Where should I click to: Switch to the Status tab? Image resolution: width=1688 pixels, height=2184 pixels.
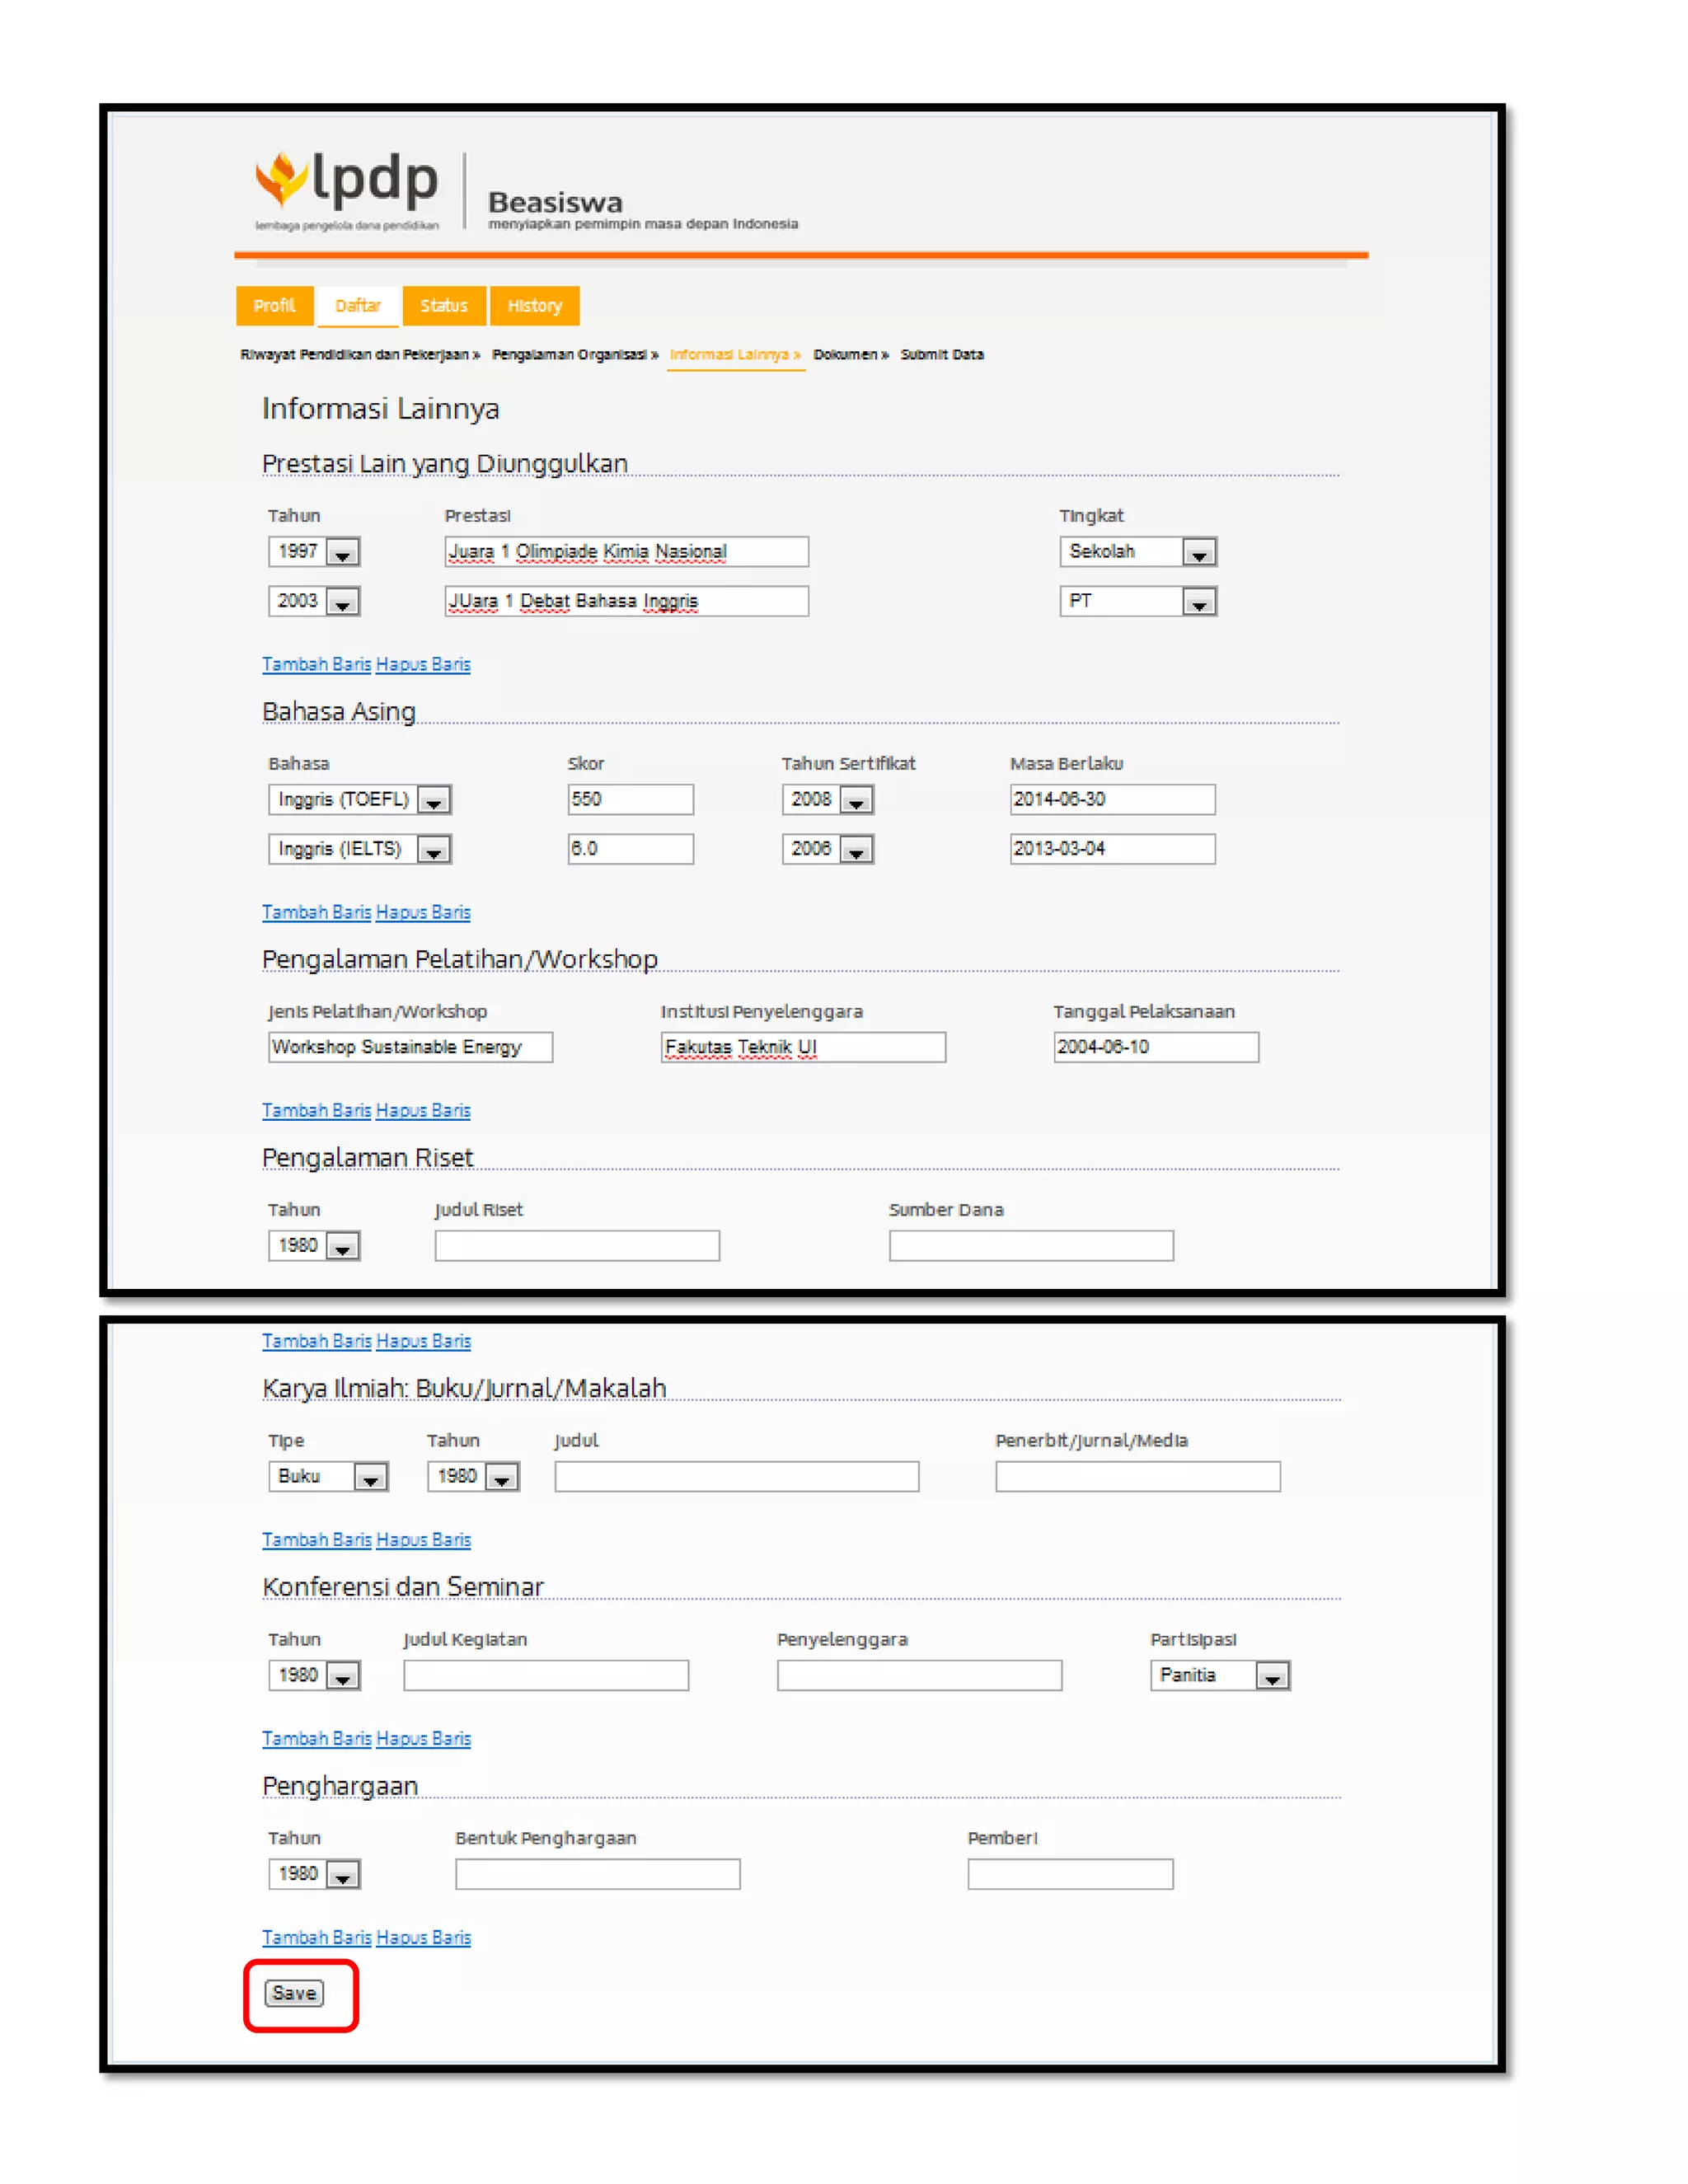click(x=443, y=306)
